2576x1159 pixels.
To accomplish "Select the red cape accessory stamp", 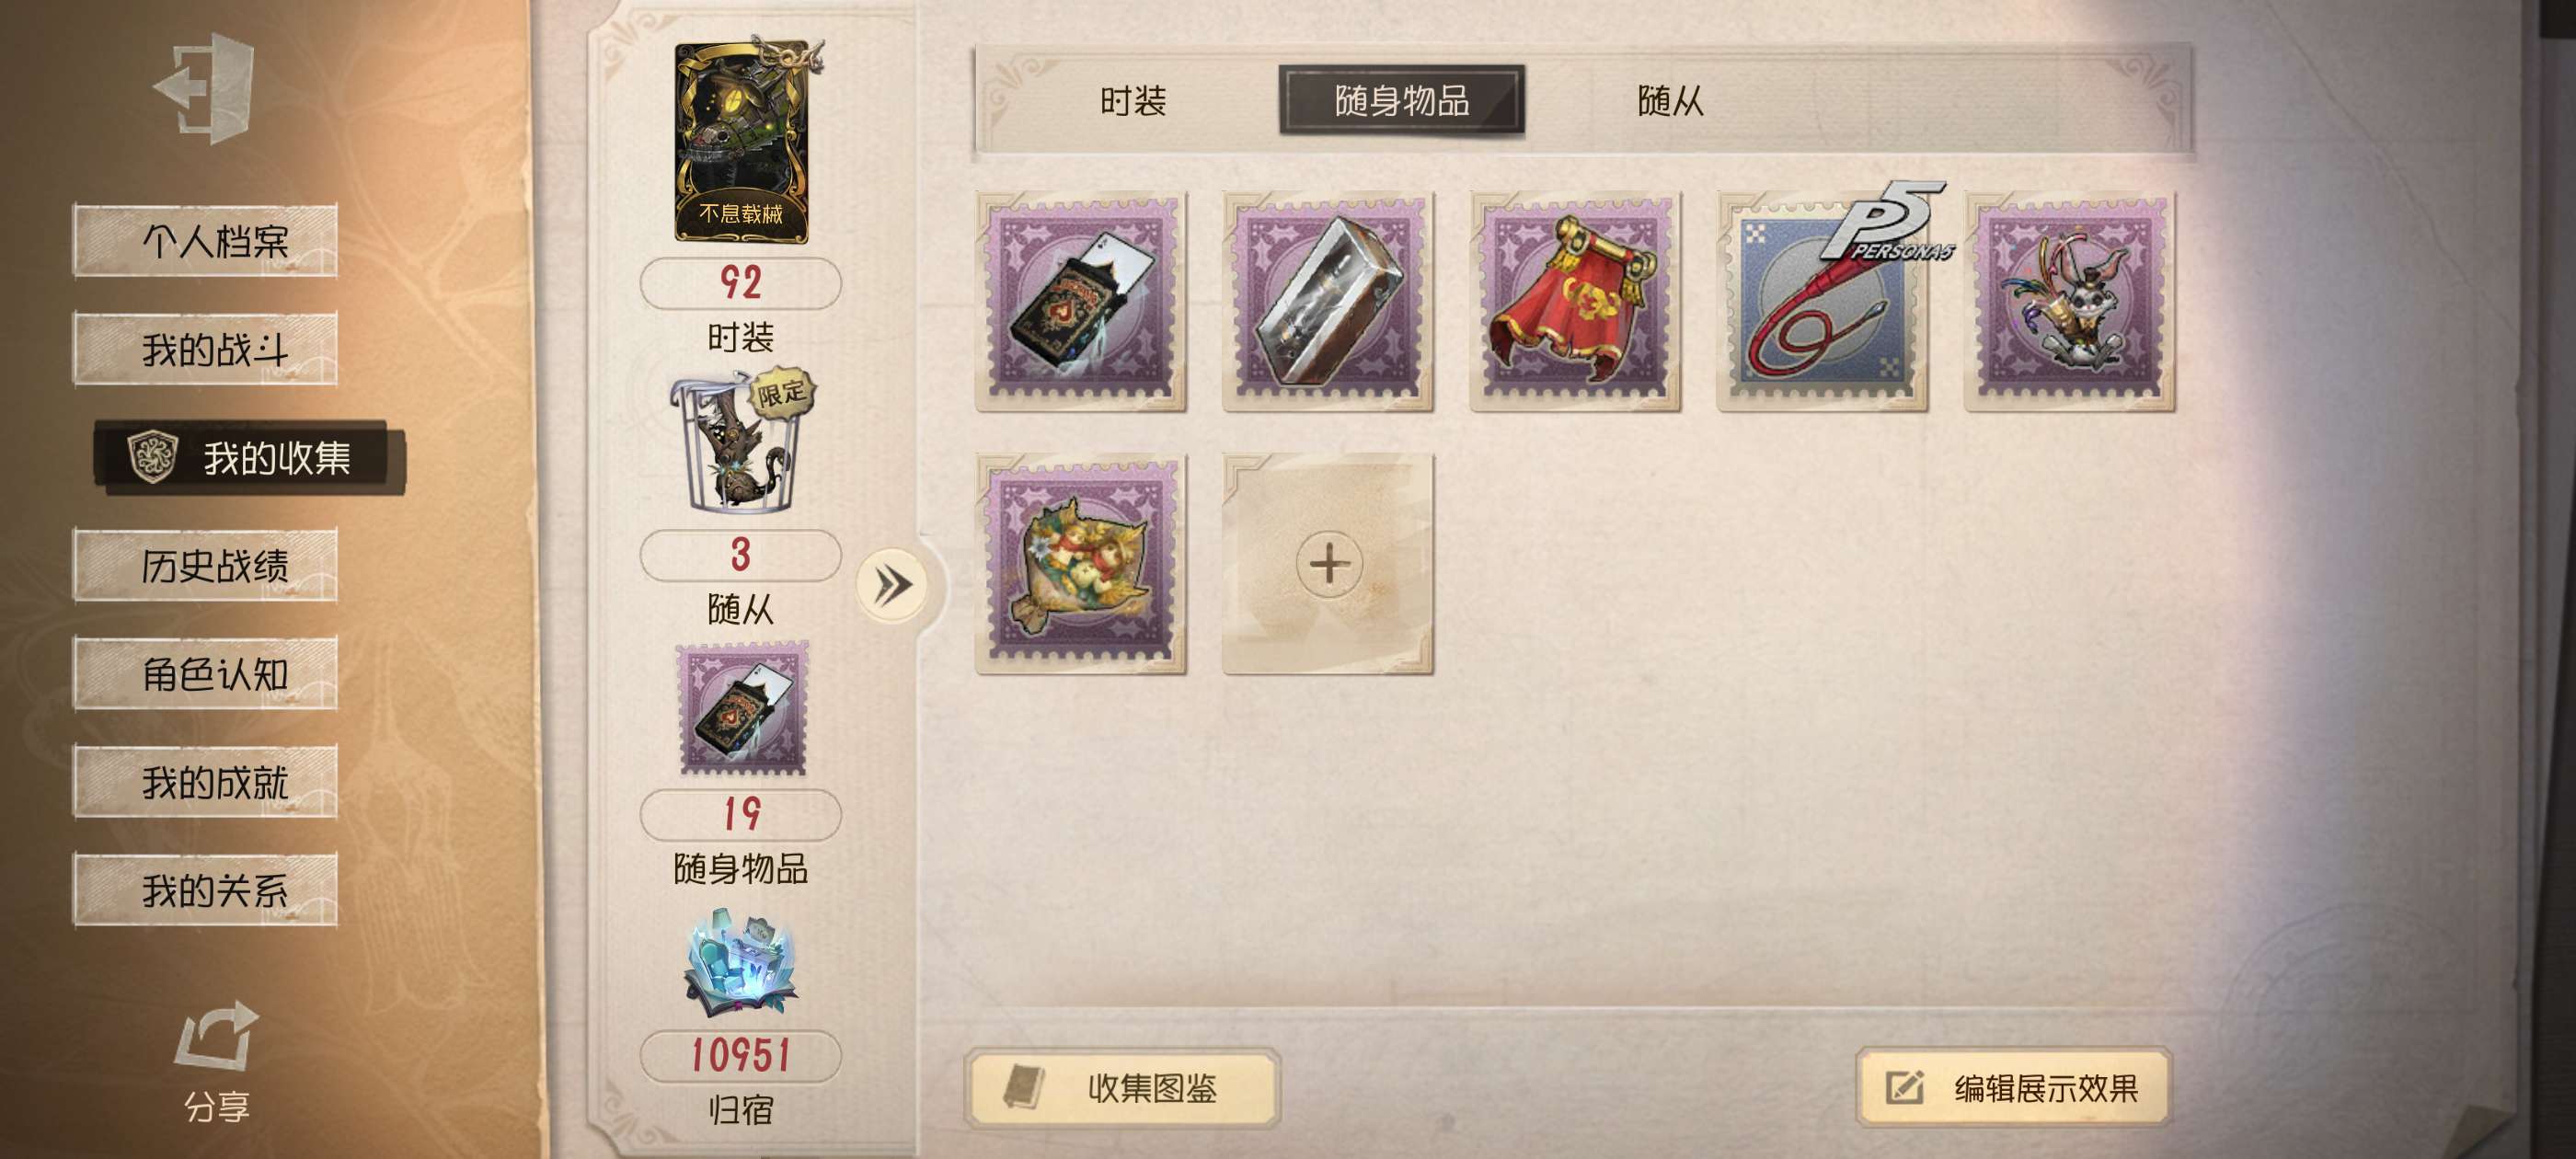I will 1575,301.
